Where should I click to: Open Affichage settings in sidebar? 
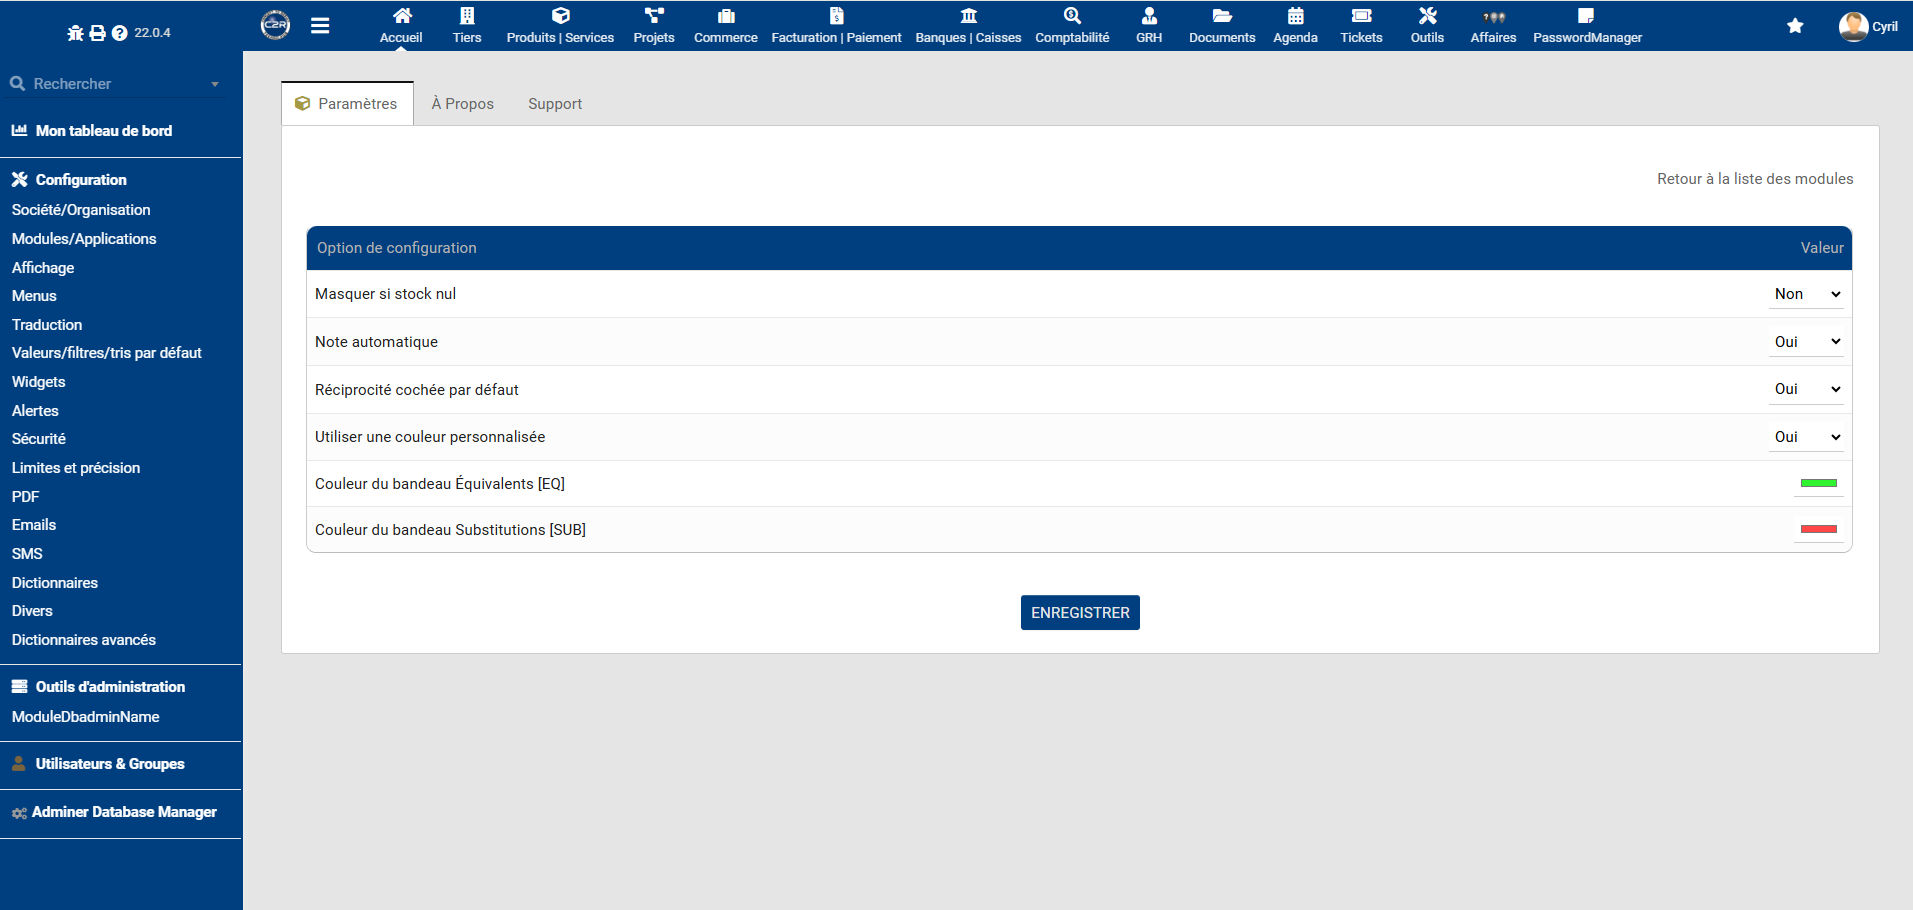(x=43, y=268)
